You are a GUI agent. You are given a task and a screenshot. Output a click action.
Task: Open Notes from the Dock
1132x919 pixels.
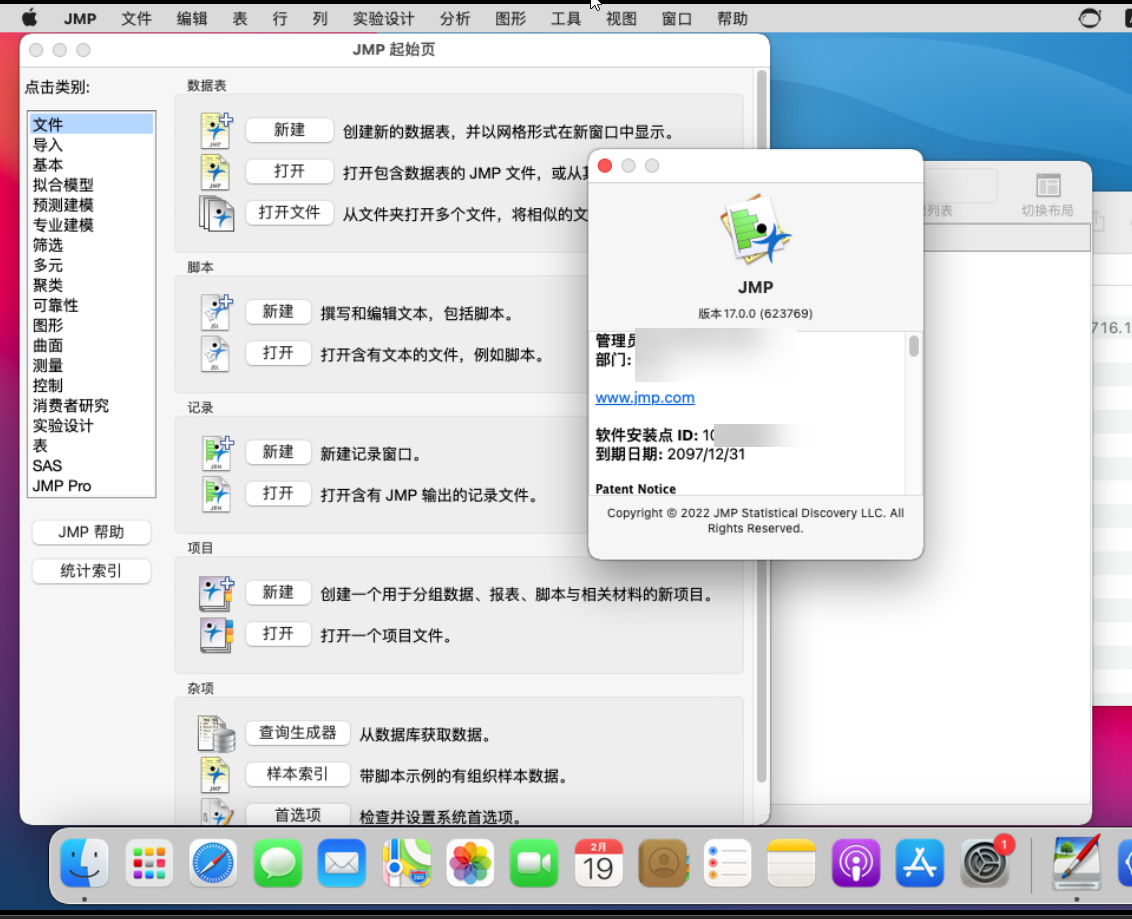pyautogui.click(x=791, y=863)
